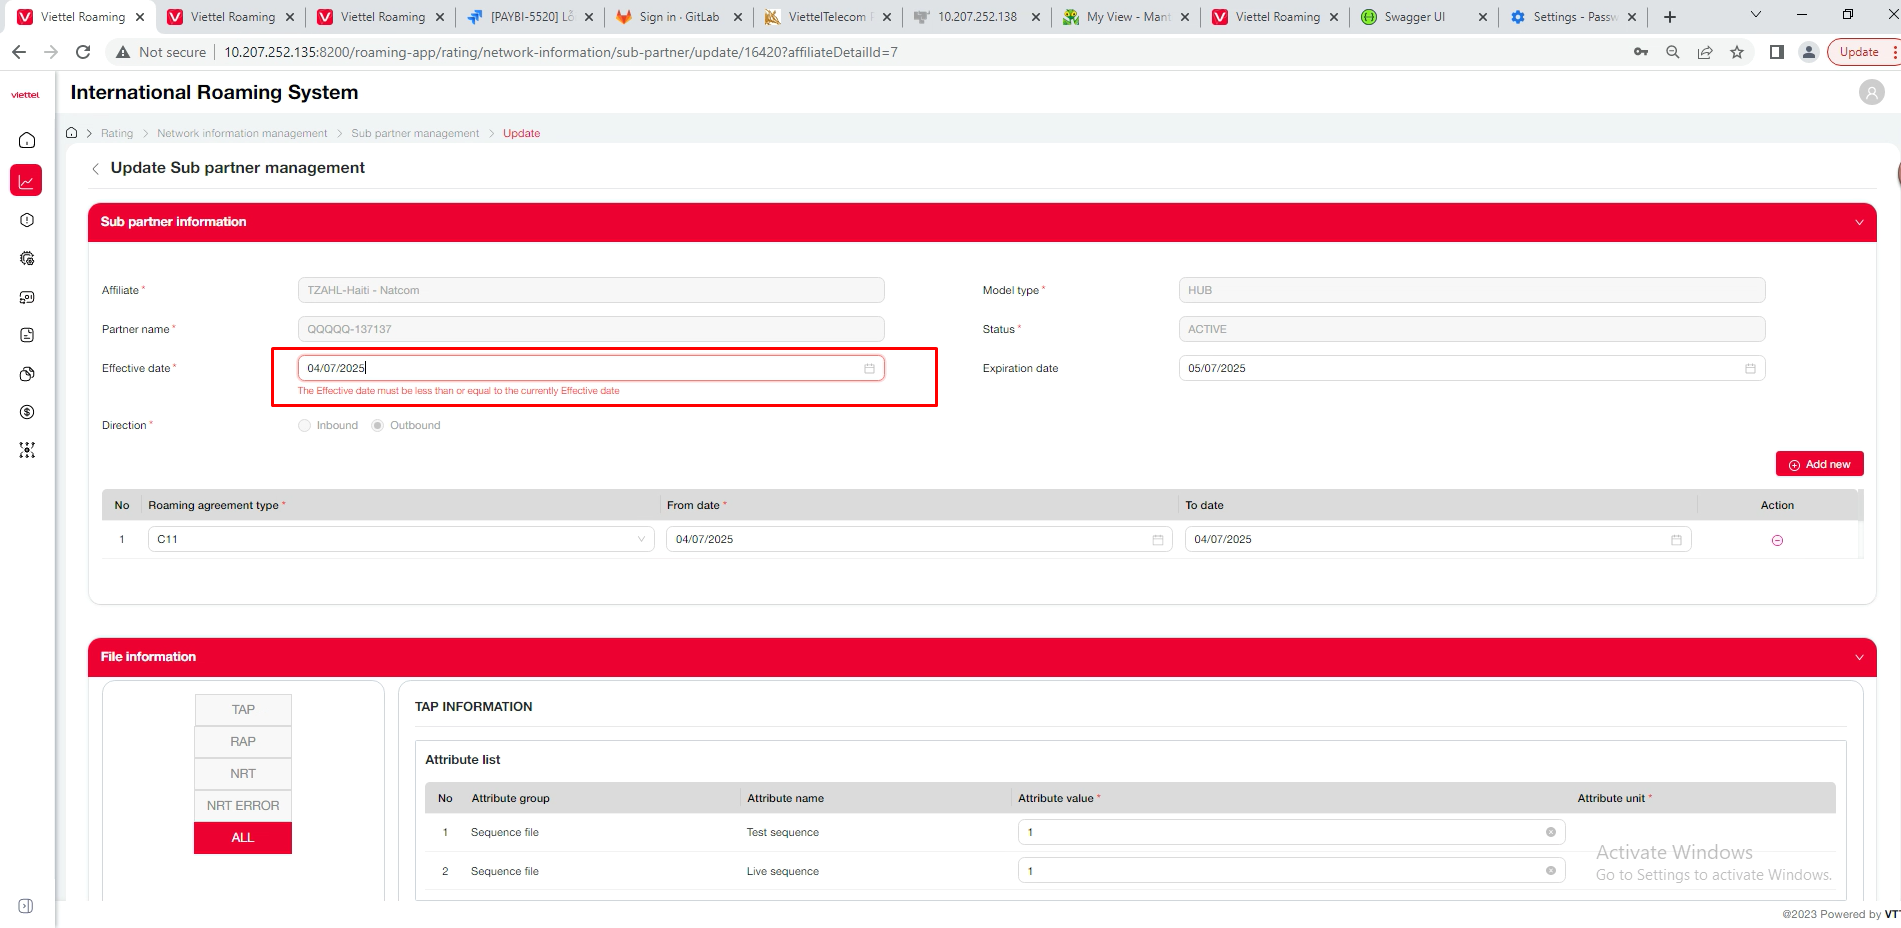Clear the Test sequence attribute value

click(1550, 832)
